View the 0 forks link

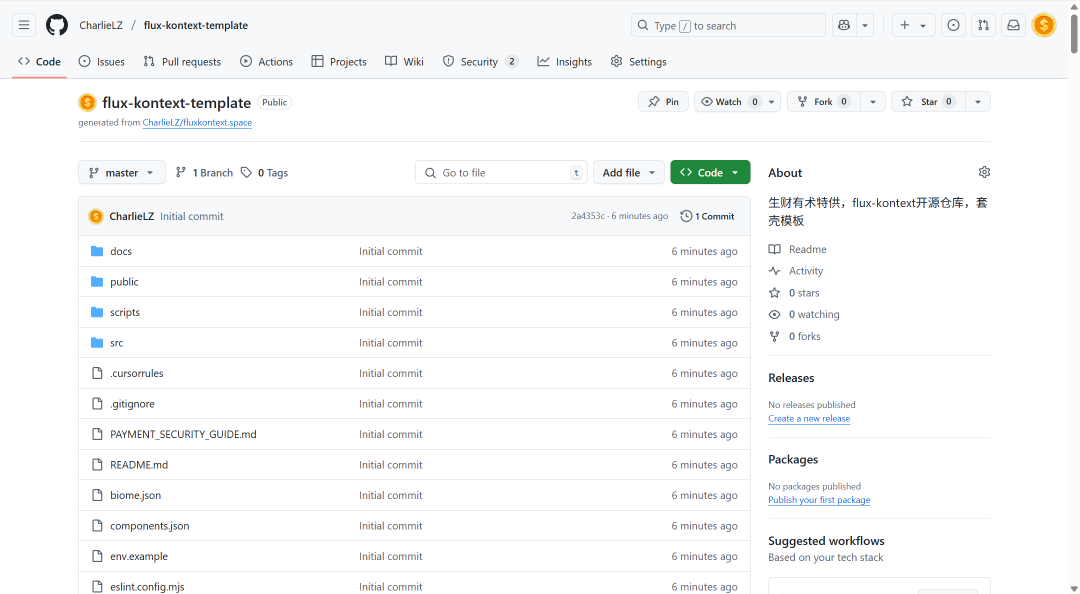tap(795, 336)
